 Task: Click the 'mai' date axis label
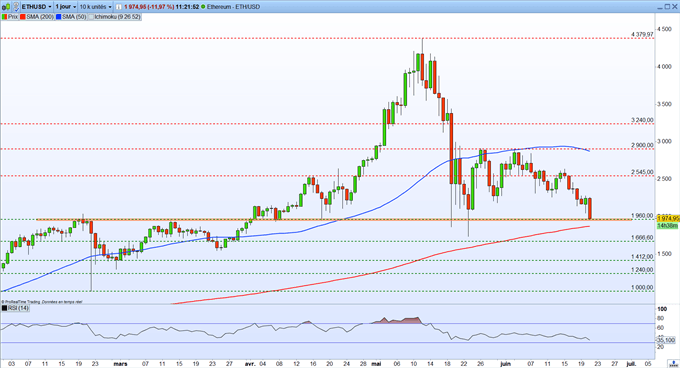[376, 364]
